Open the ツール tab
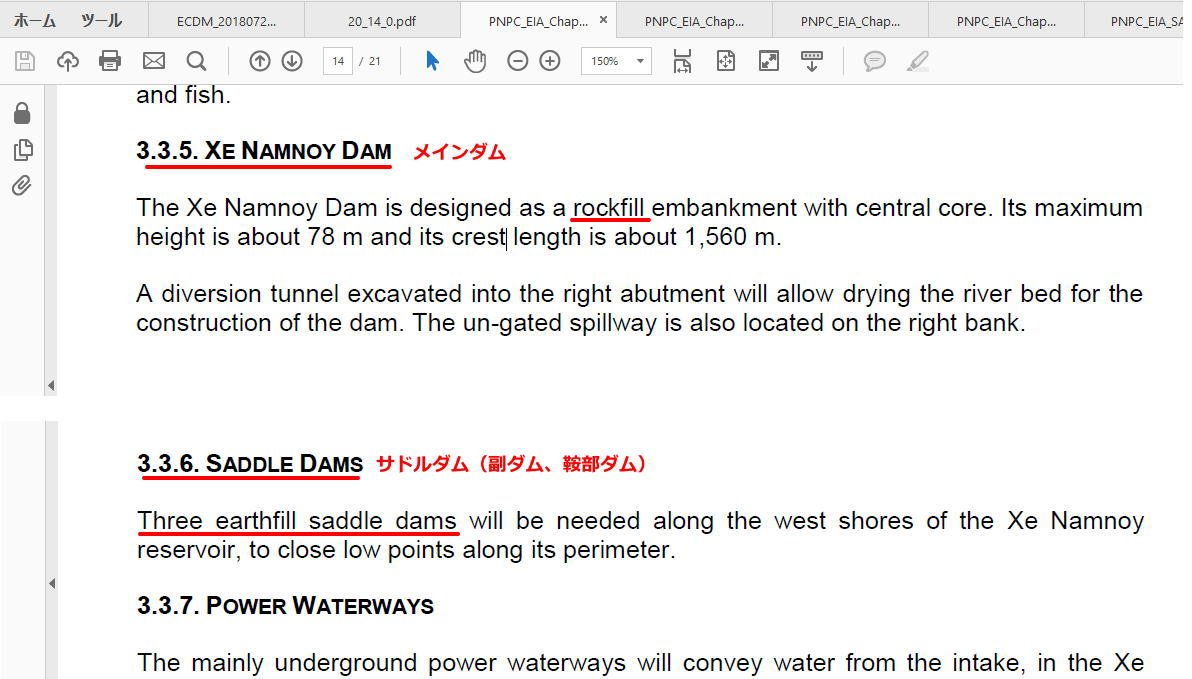The image size is (1192, 679). tap(101, 21)
